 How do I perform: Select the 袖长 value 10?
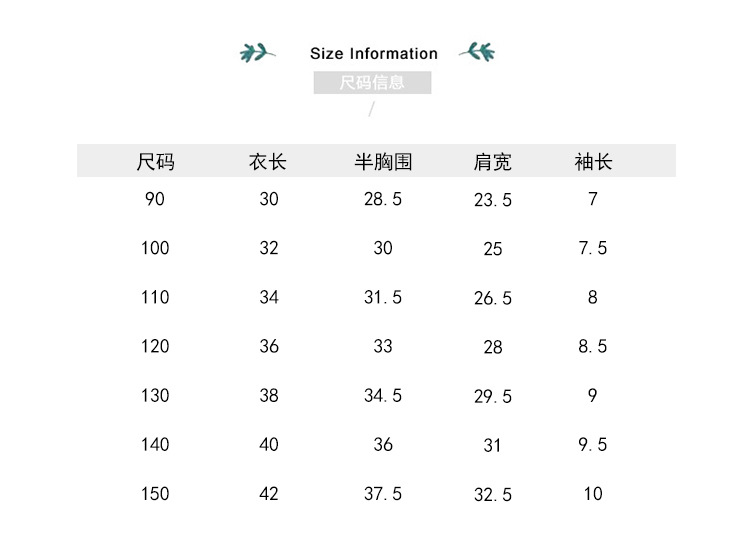pos(593,493)
